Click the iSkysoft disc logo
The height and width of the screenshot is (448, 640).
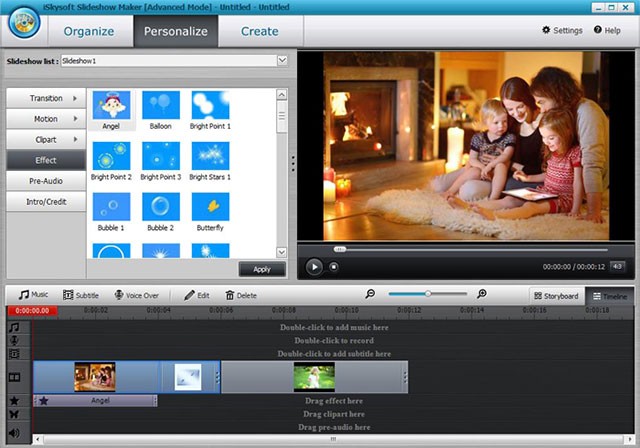pyautogui.click(x=24, y=23)
